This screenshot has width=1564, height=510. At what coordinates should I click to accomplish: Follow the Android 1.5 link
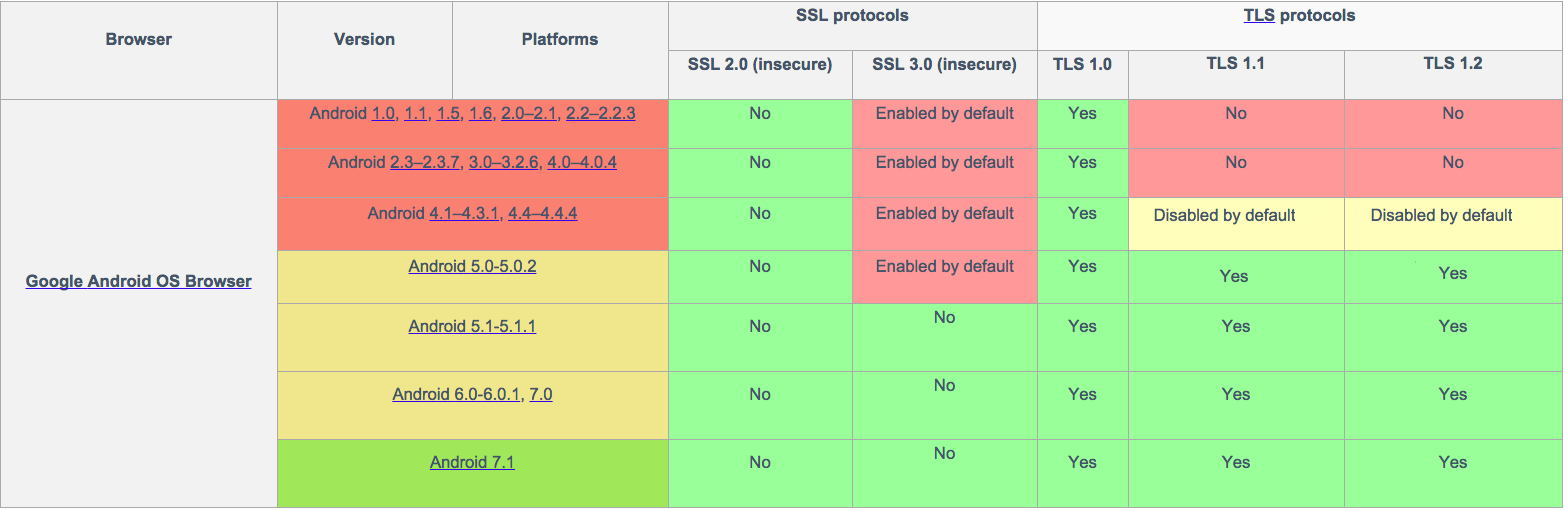(x=448, y=114)
